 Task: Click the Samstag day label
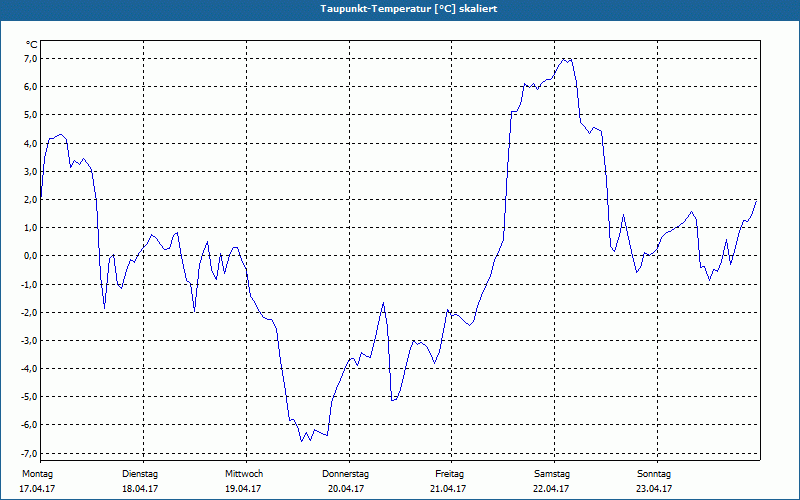coord(552,474)
